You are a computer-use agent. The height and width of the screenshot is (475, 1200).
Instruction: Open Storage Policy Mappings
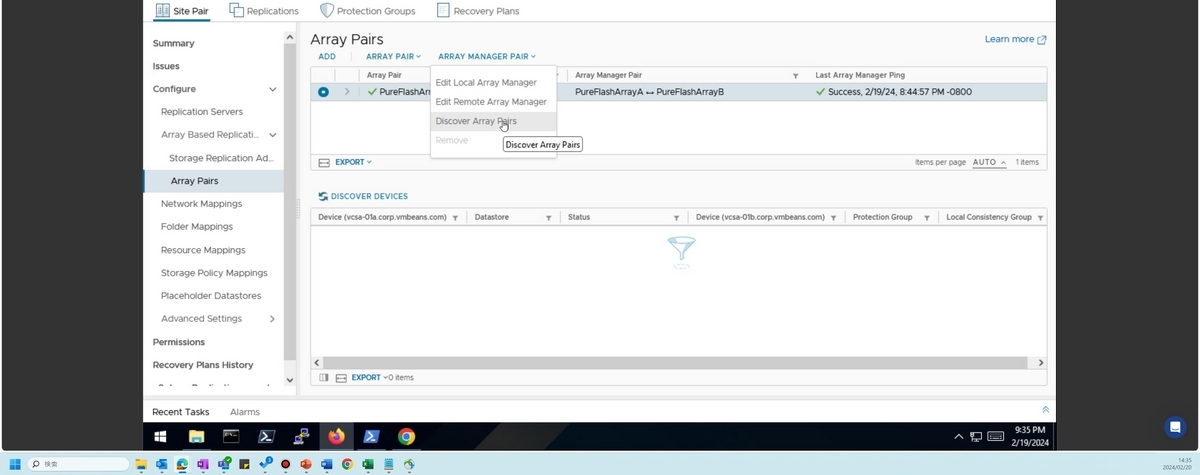pos(214,273)
